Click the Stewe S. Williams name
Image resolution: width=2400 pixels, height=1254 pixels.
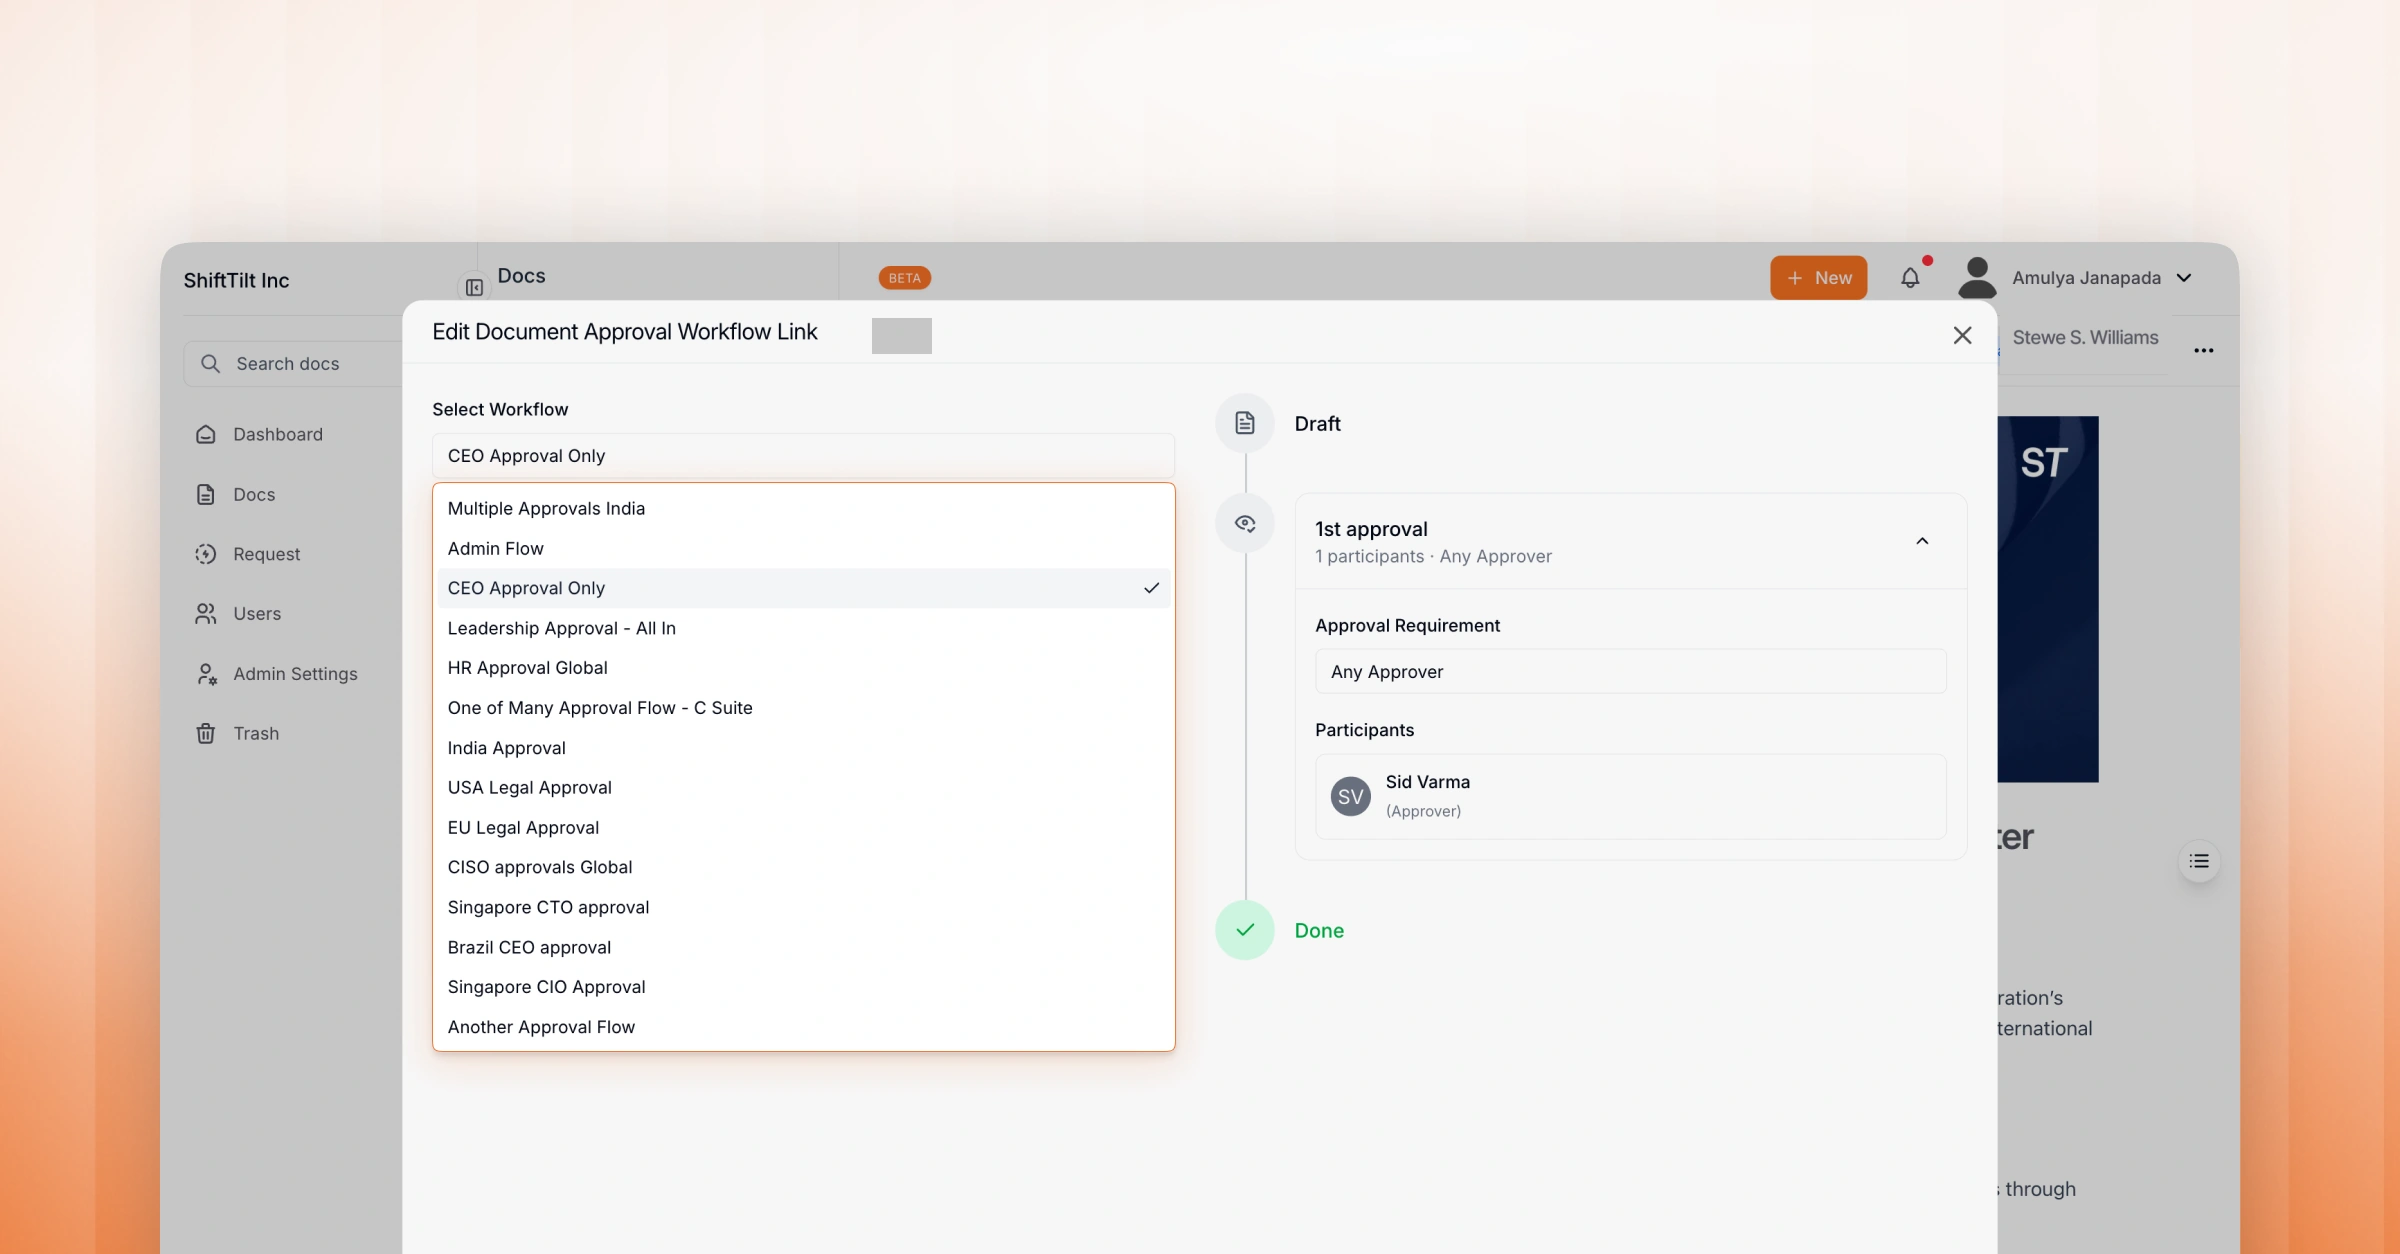coord(2085,337)
